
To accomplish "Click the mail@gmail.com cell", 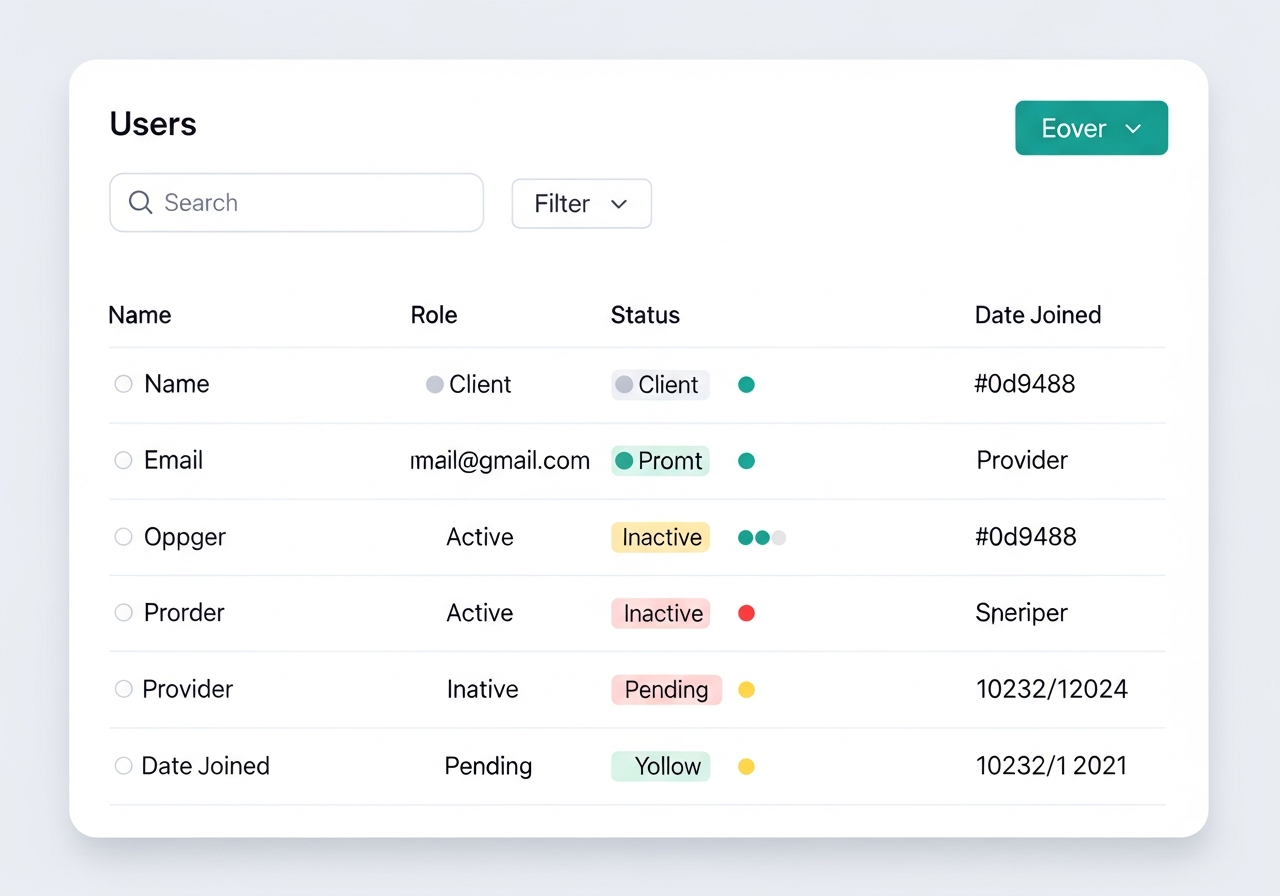I will 500,460.
